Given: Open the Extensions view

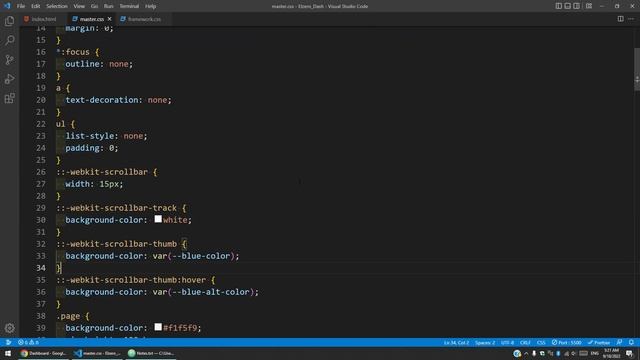Looking at the screenshot, I should [9, 98].
